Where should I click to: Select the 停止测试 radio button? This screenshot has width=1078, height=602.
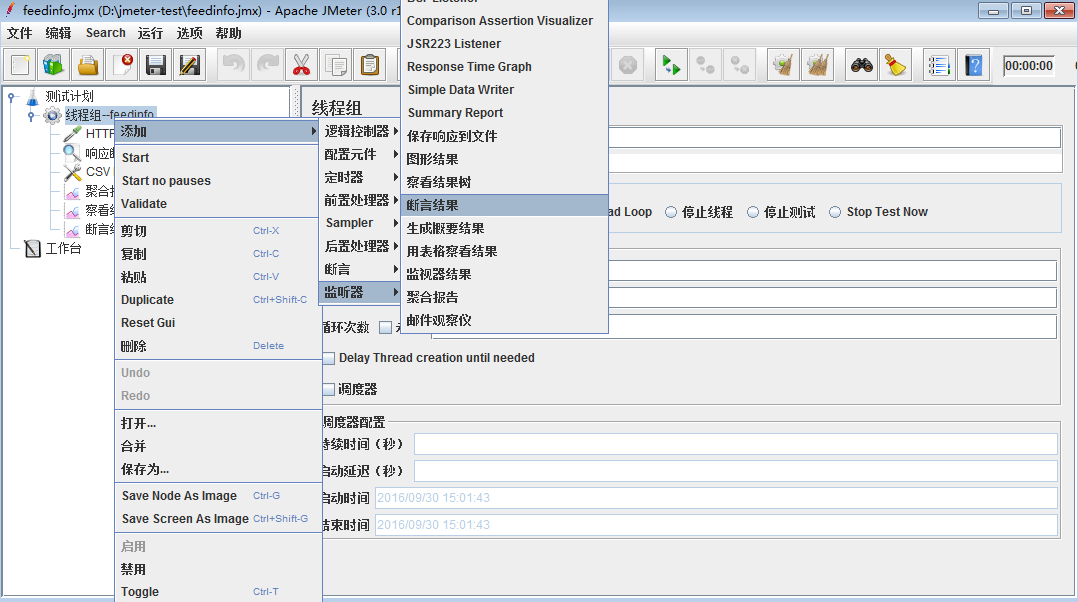[753, 212]
